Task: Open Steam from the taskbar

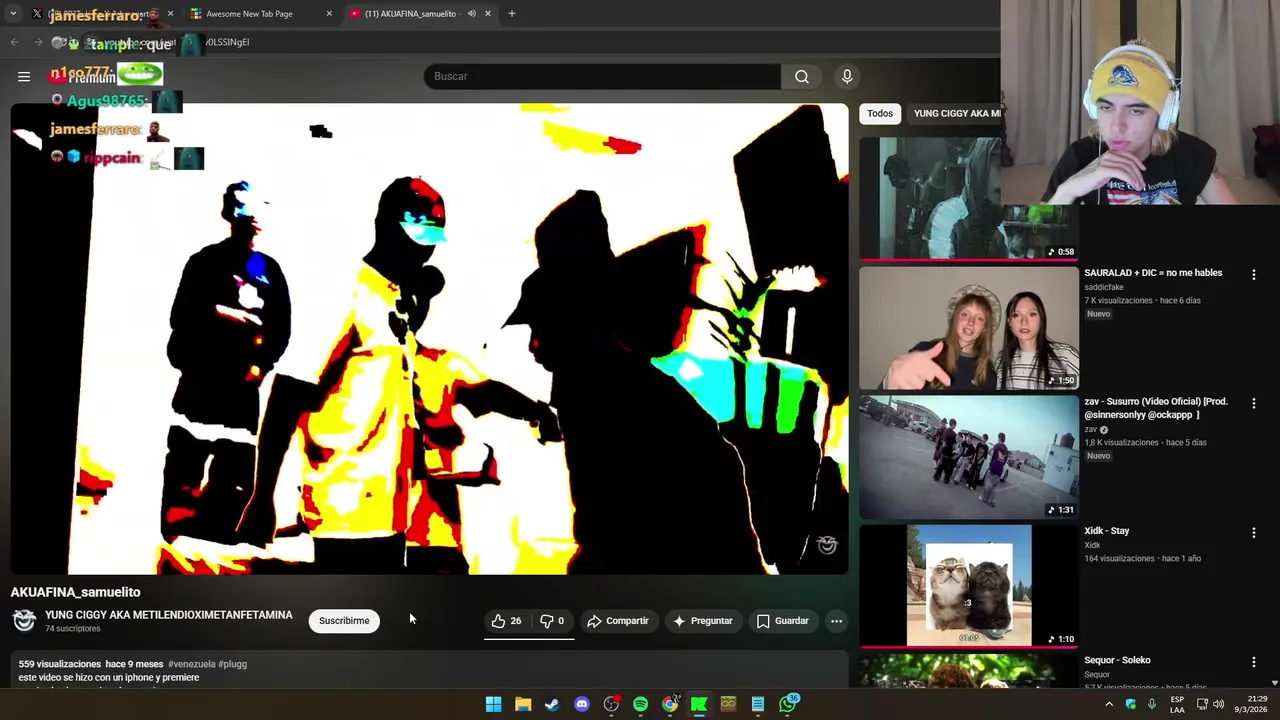Action: [552, 704]
